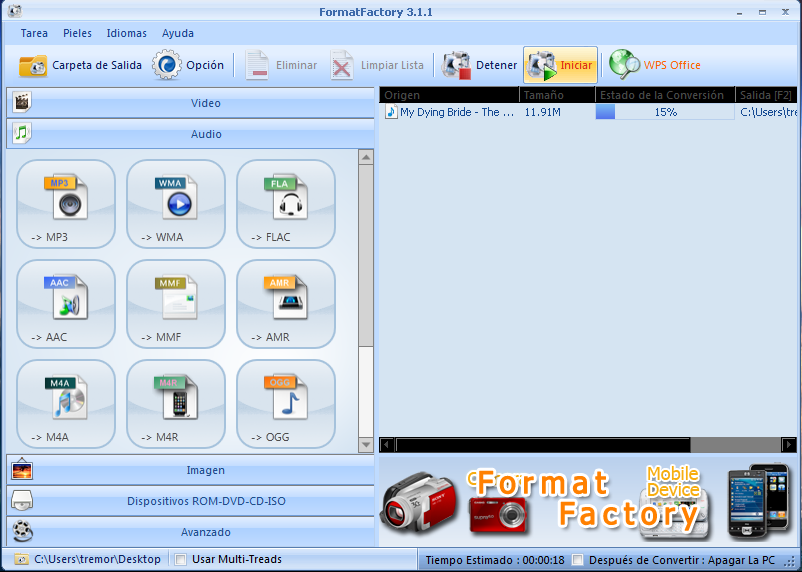Open the Carpeta de Salida output folder
Screen dimensions: 802x572
pos(80,65)
